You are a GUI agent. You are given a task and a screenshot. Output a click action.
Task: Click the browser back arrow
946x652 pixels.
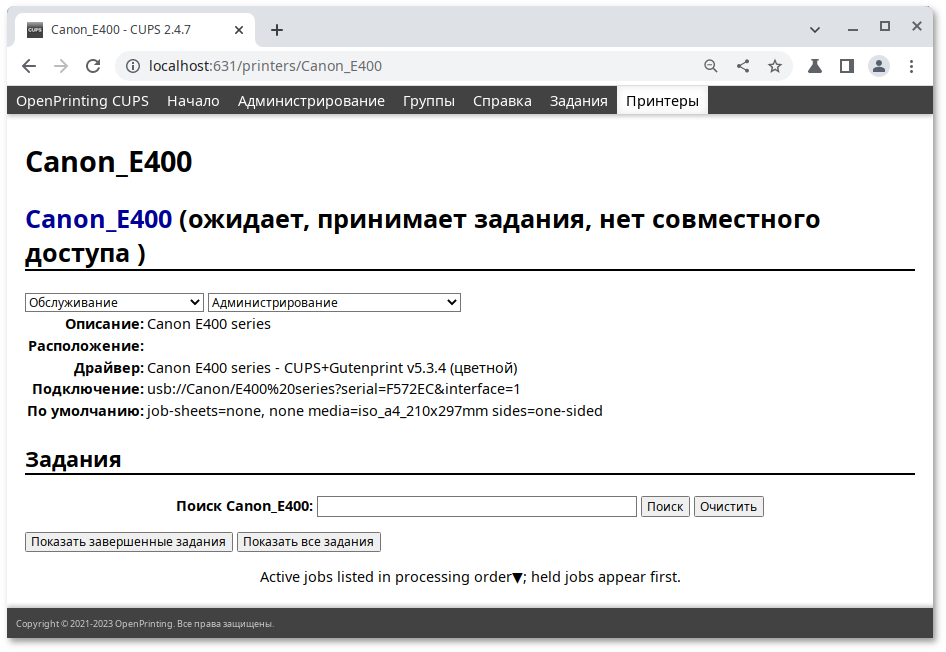click(x=29, y=65)
